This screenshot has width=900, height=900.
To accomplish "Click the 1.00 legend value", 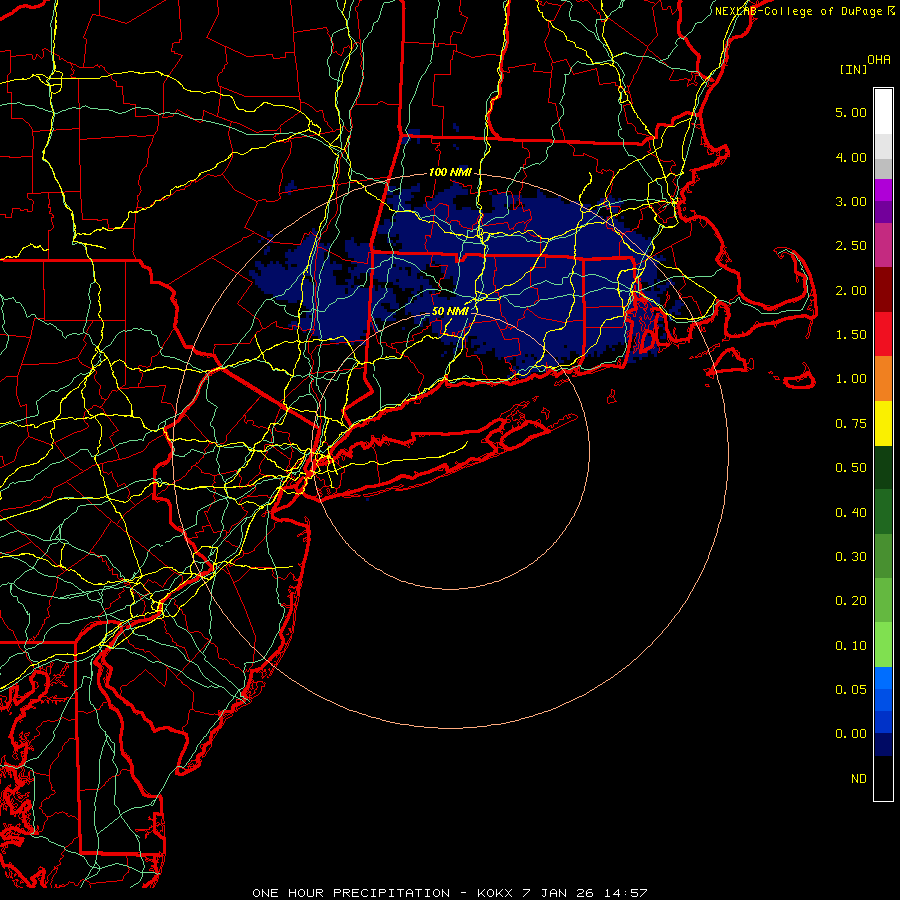I will click(x=851, y=379).
